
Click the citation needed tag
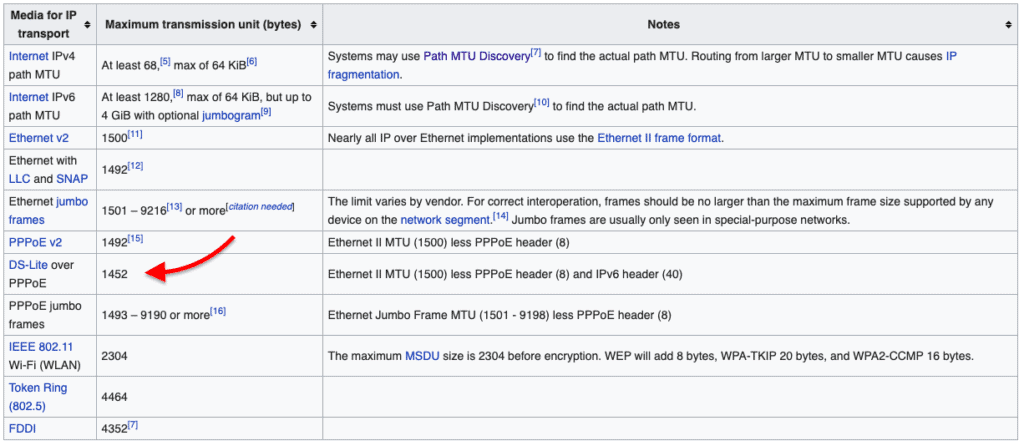tap(259, 206)
